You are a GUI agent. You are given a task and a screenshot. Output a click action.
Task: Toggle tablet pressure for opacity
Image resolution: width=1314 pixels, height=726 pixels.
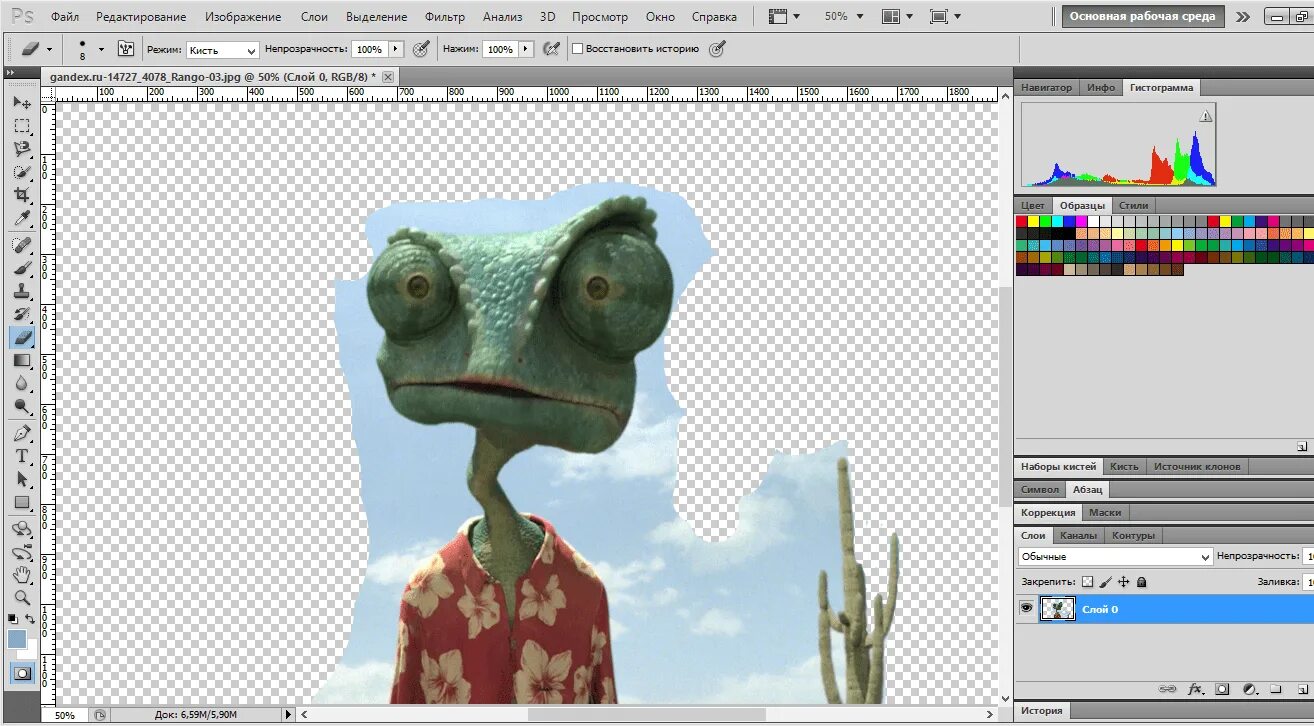point(422,48)
